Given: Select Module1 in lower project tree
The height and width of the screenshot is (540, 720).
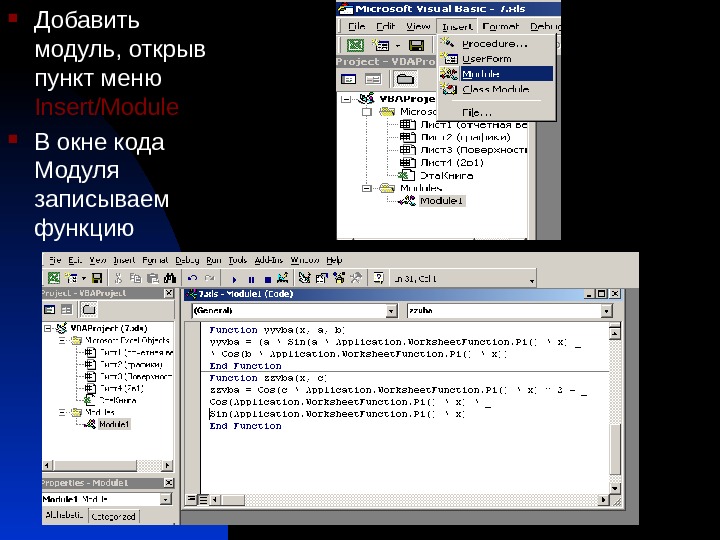Looking at the screenshot, I should click(114, 424).
